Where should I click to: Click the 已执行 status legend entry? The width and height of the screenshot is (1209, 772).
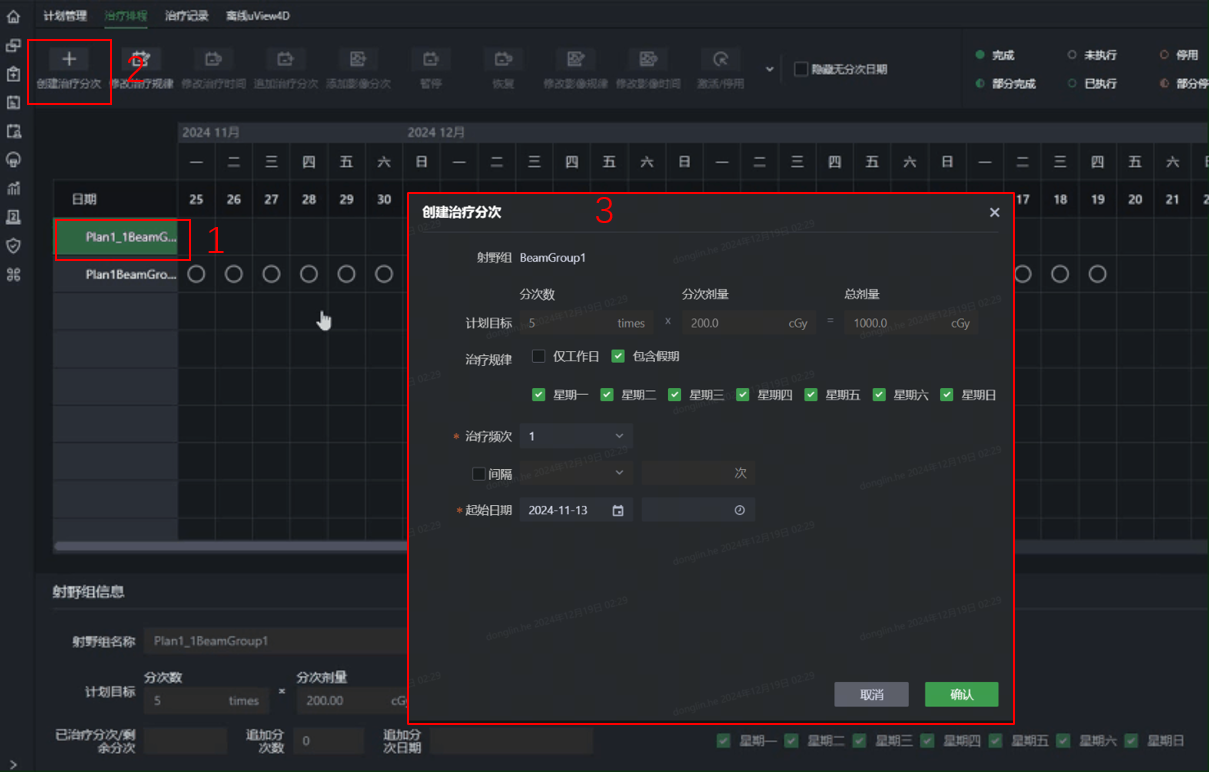coord(1092,84)
